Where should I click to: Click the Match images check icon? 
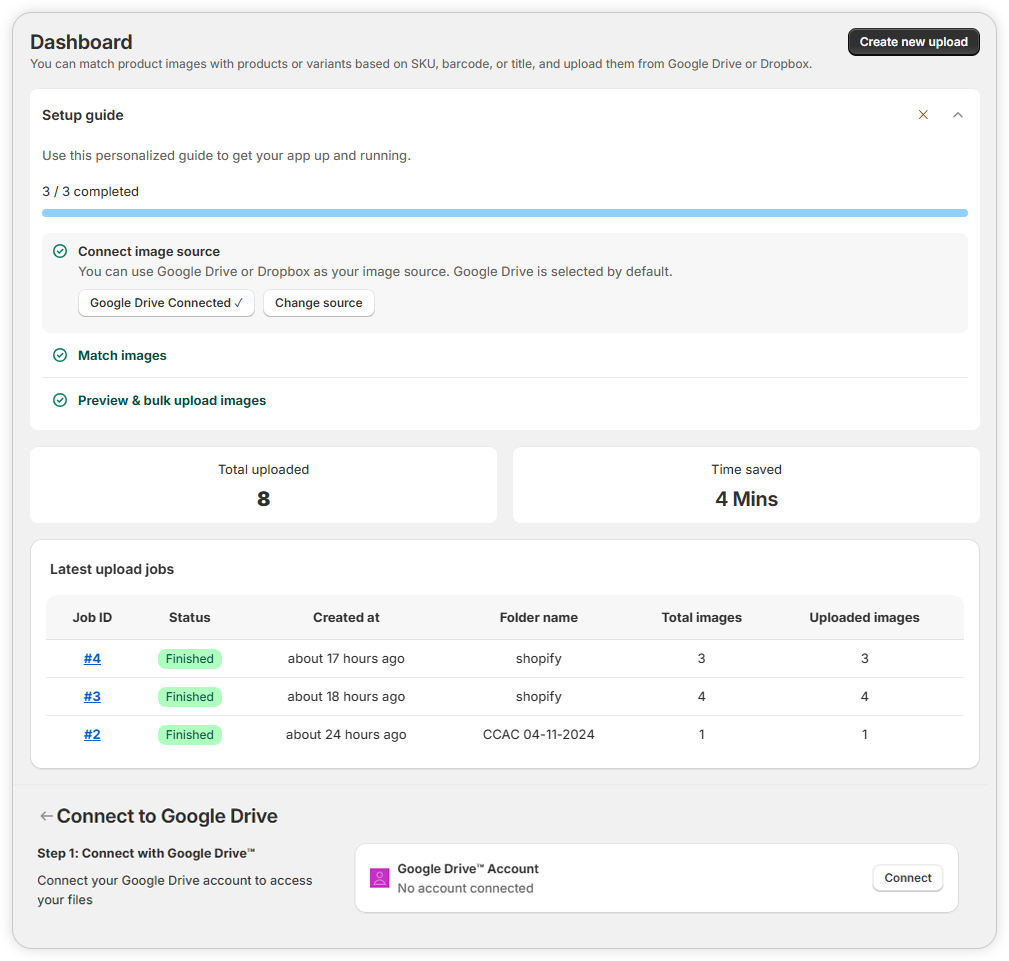pos(60,356)
